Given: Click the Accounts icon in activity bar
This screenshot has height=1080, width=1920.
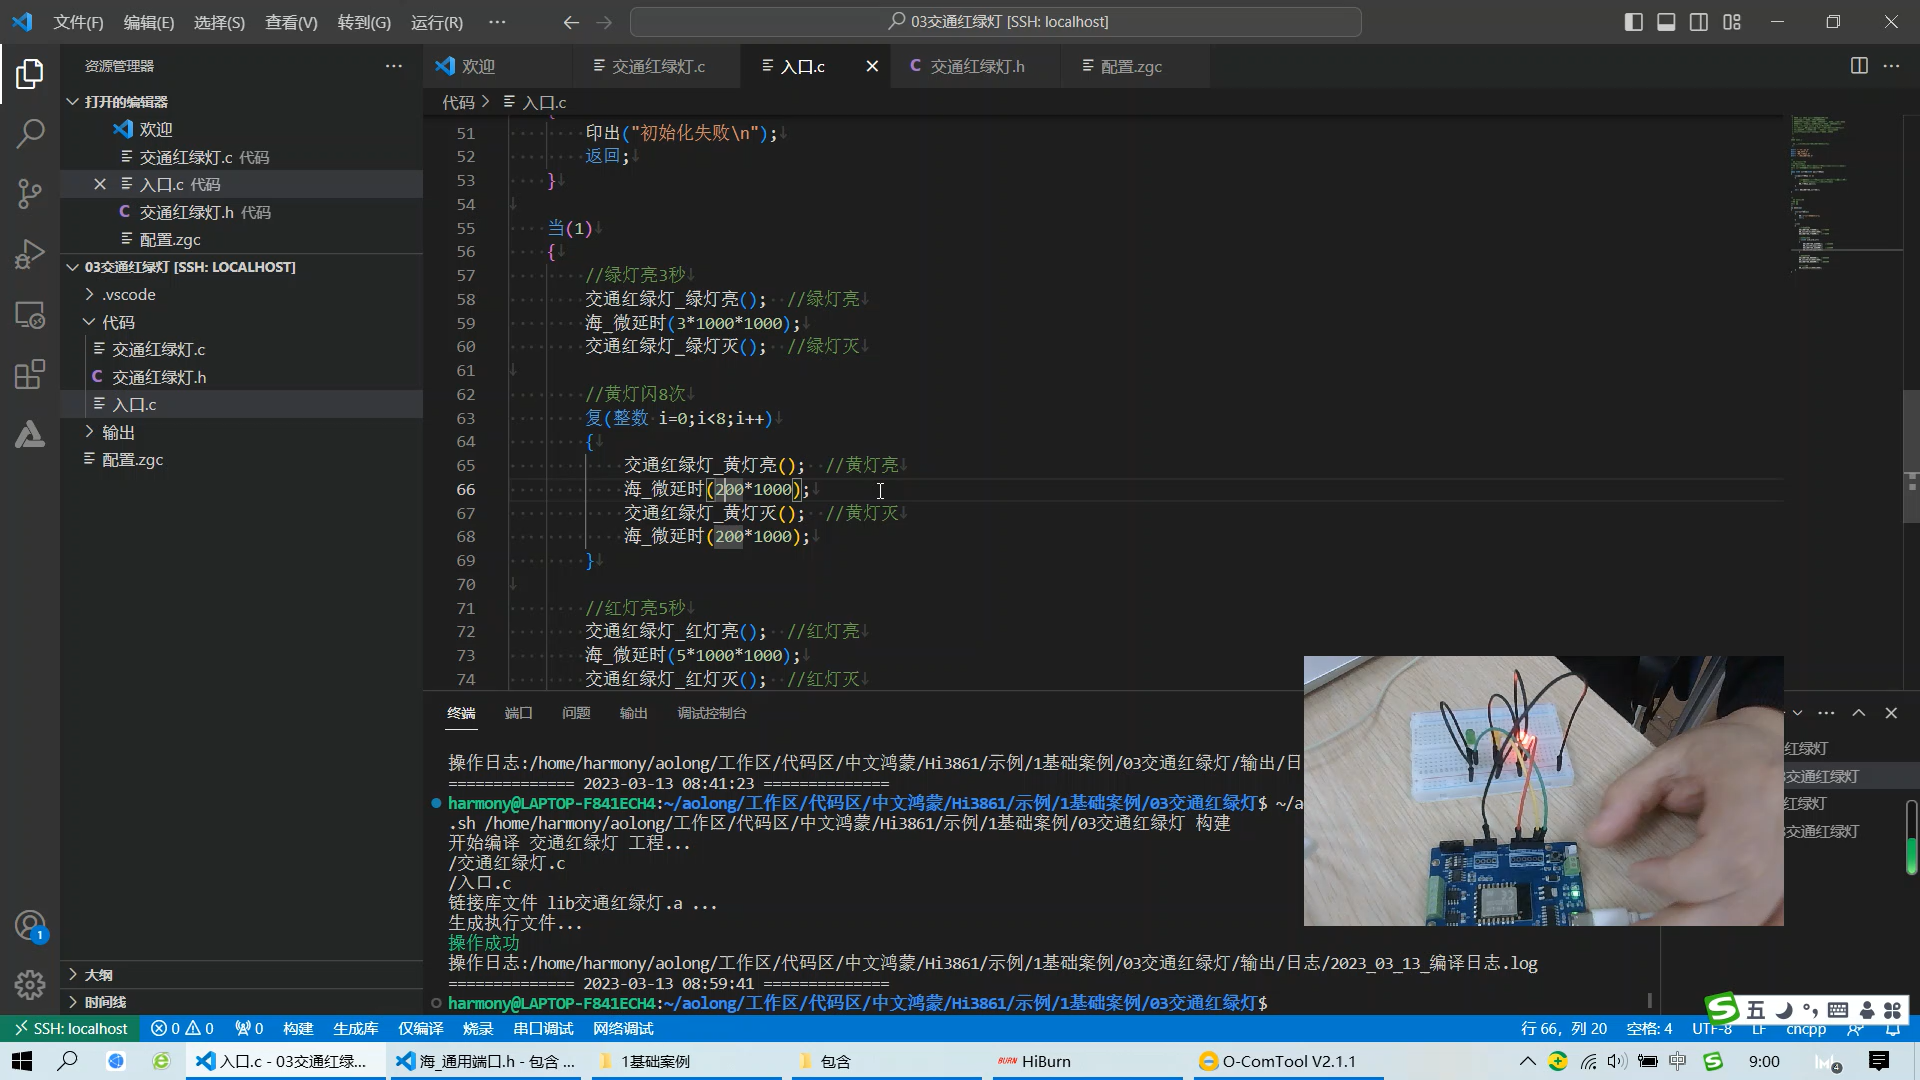Looking at the screenshot, I should (30, 926).
